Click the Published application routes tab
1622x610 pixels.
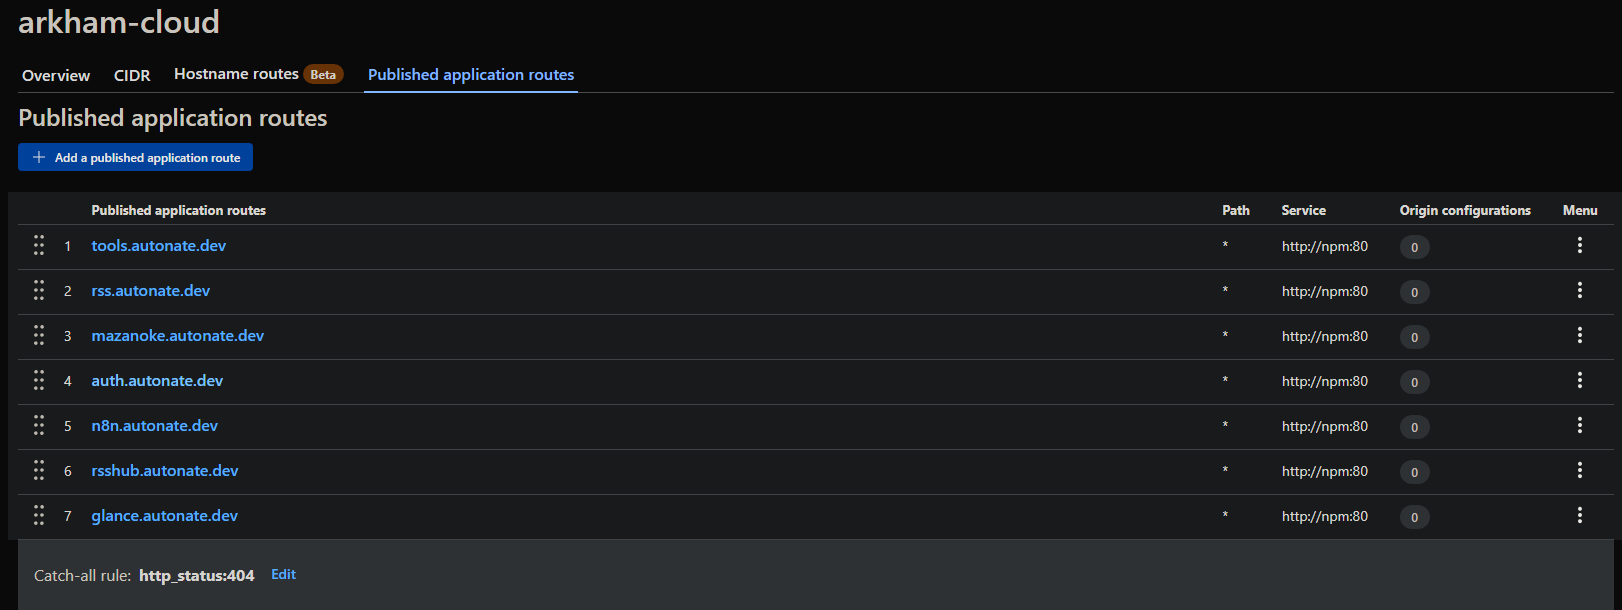coord(471,75)
